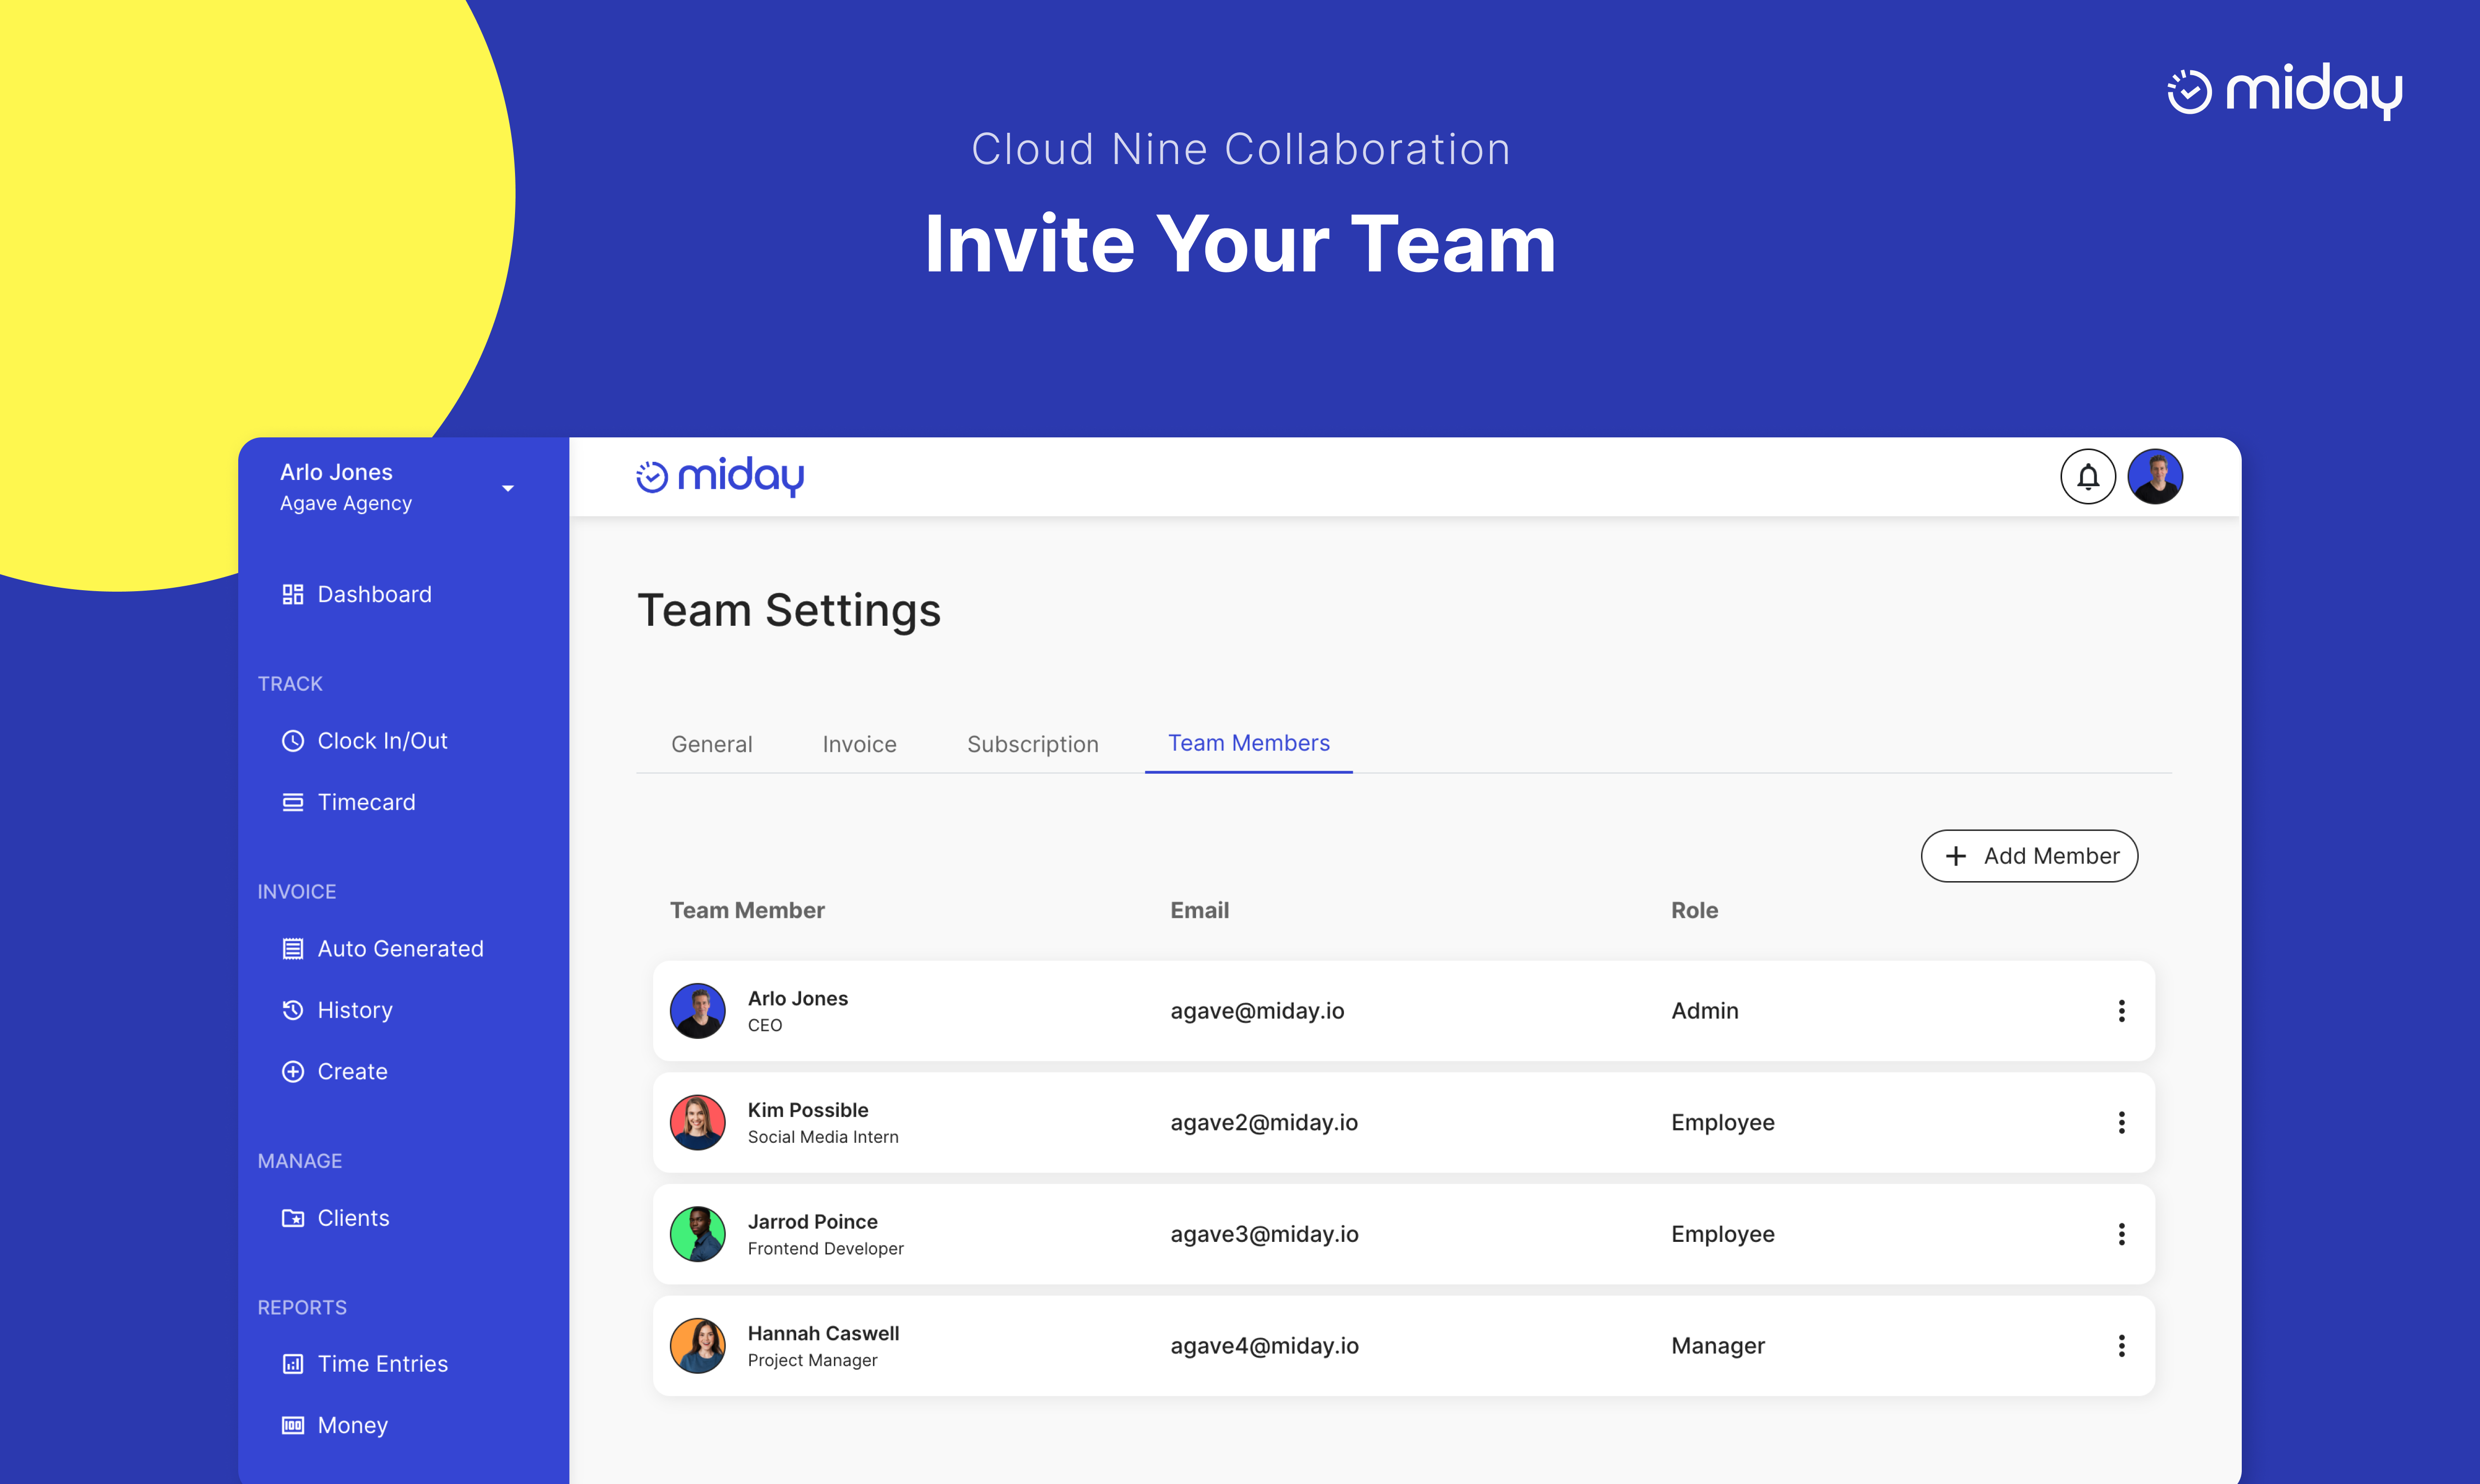Open the Dashboard grid icon in sidebar
2480x1484 pixels.
(292, 594)
